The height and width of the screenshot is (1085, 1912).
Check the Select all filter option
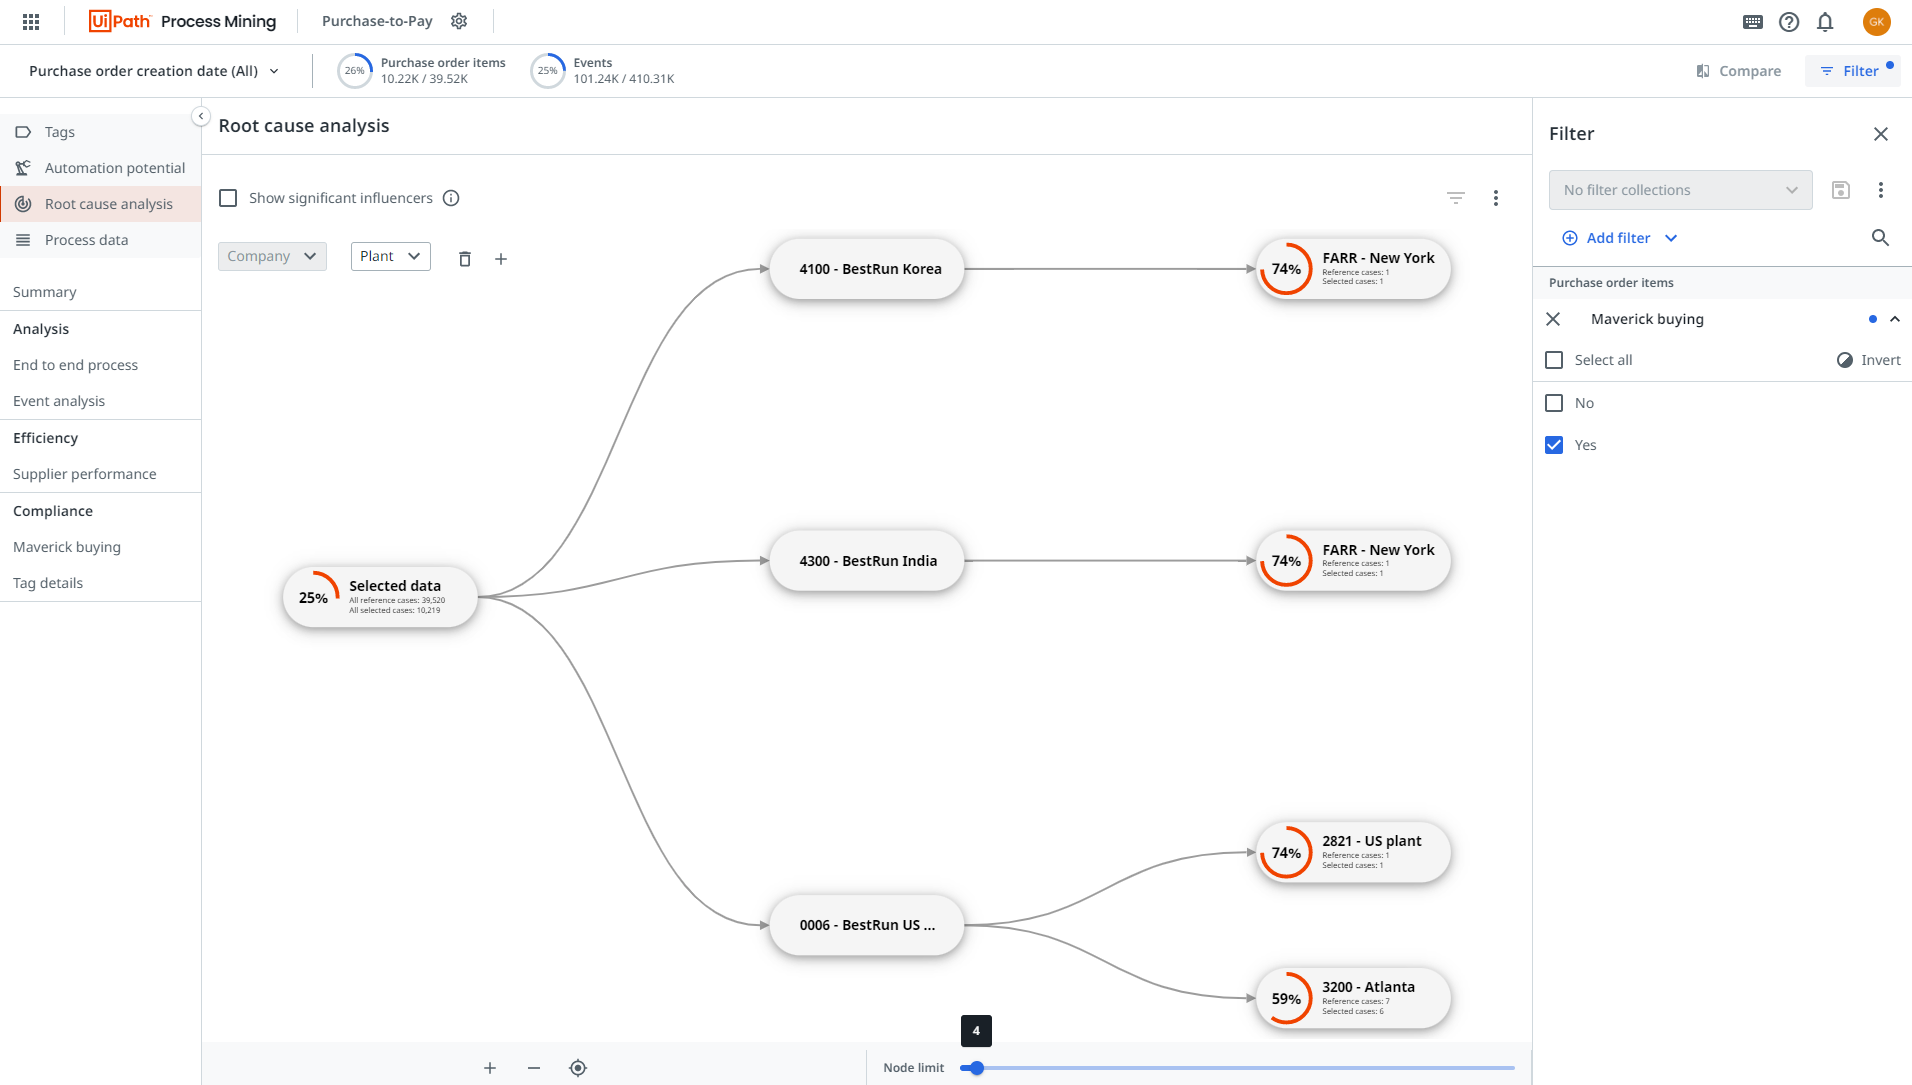(1554, 359)
